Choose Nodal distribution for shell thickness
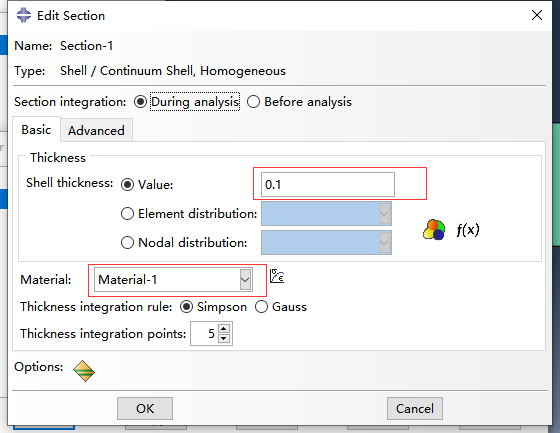560x433 pixels. pyautogui.click(x=127, y=243)
